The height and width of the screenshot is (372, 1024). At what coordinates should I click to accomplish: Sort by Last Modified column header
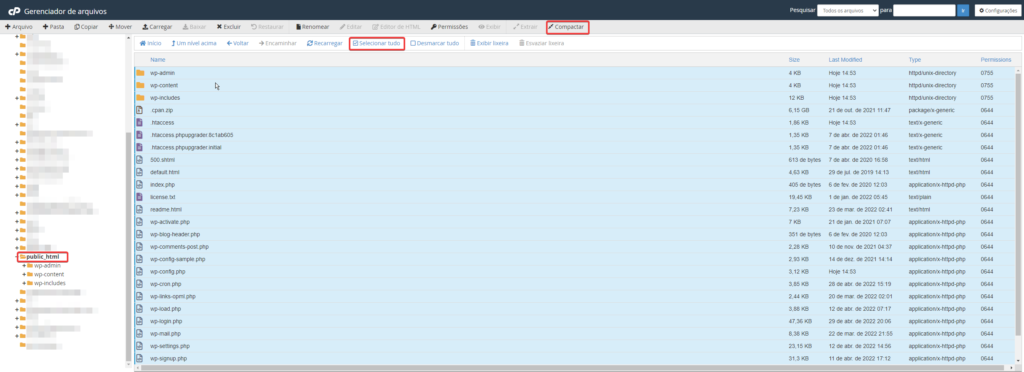tap(845, 59)
